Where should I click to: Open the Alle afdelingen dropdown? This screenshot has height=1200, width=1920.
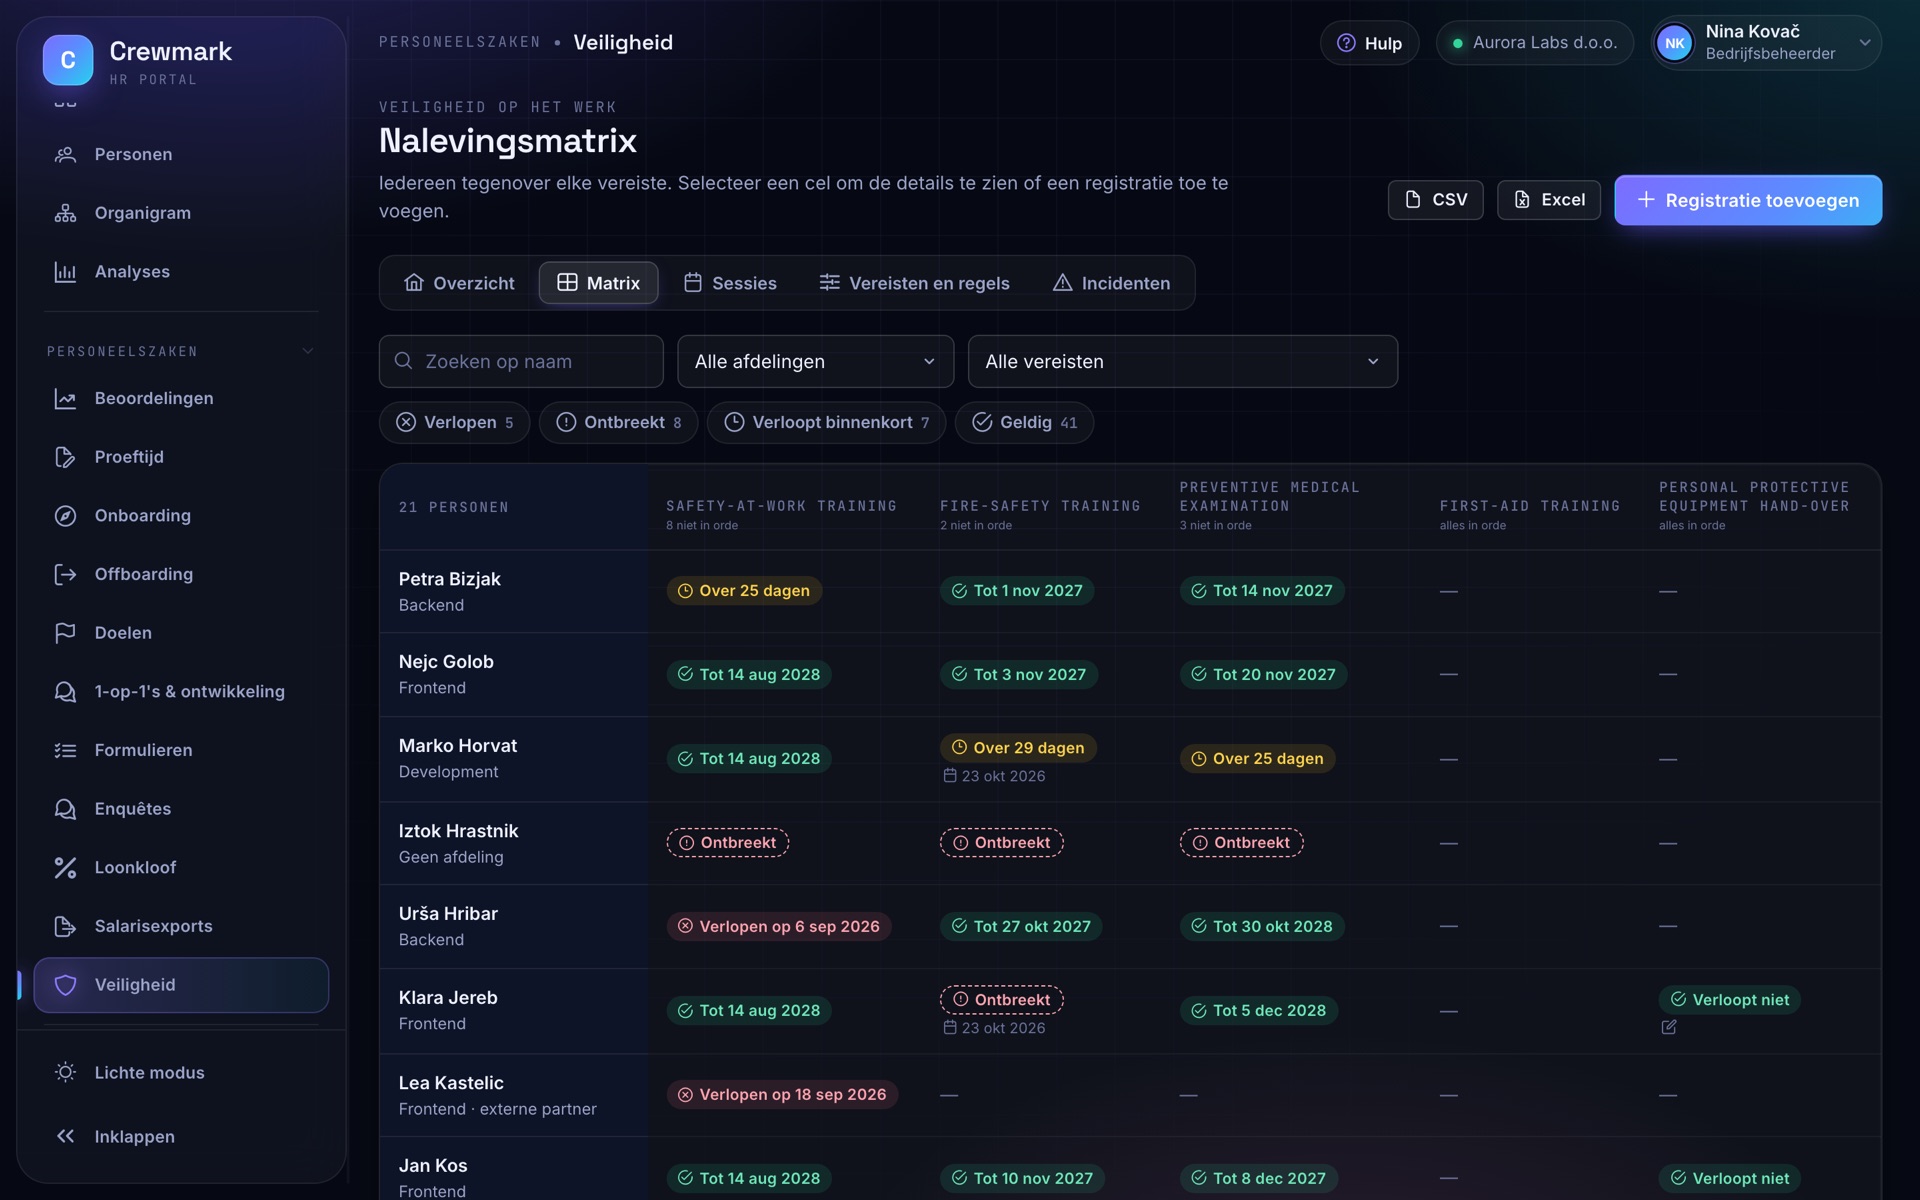click(815, 361)
